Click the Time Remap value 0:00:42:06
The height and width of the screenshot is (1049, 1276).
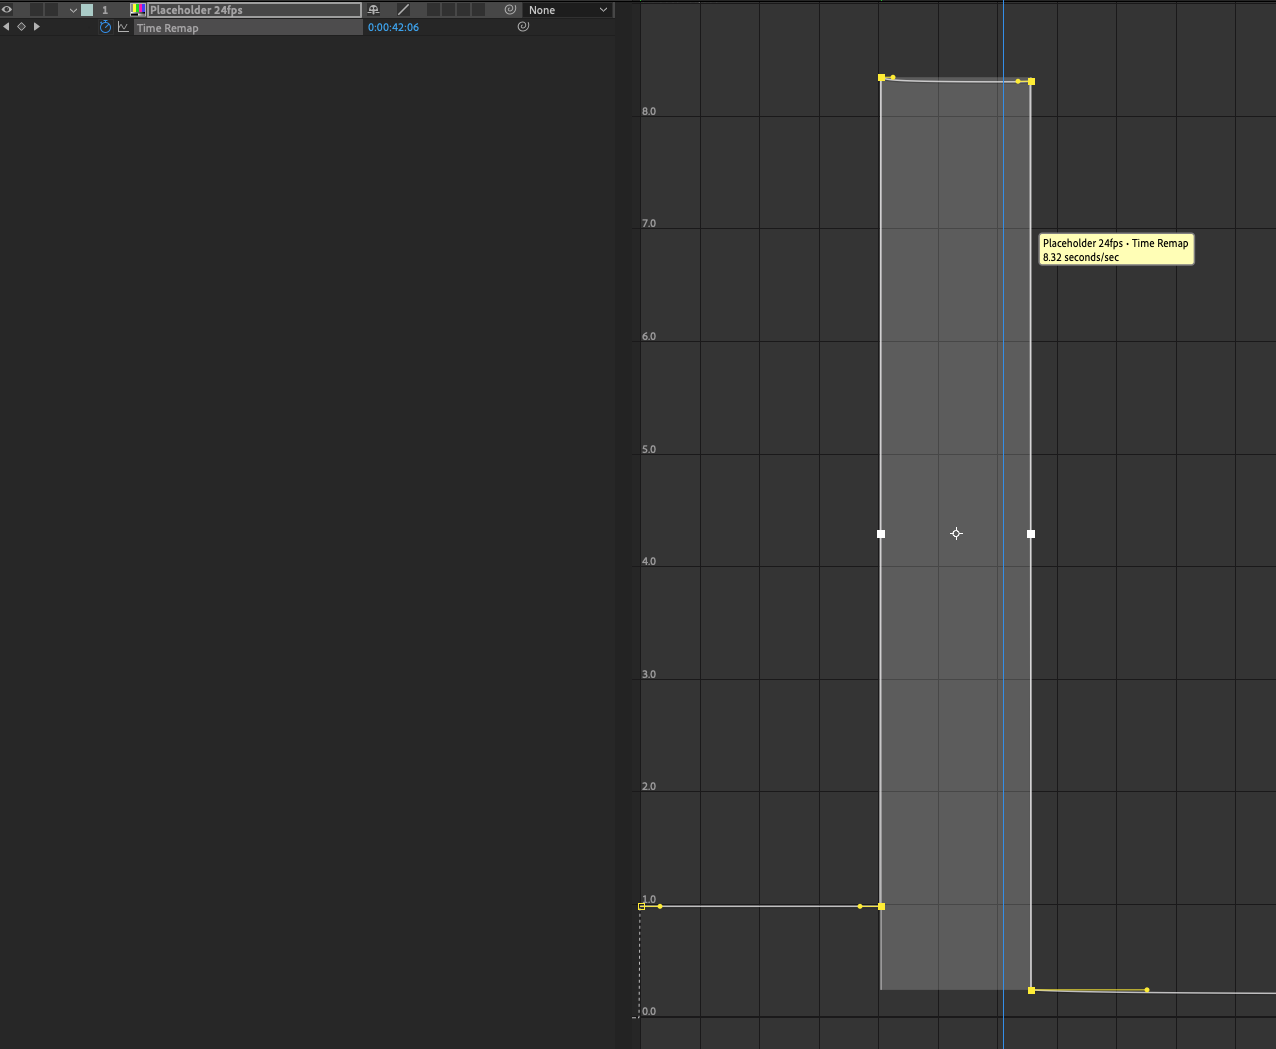[393, 27]
